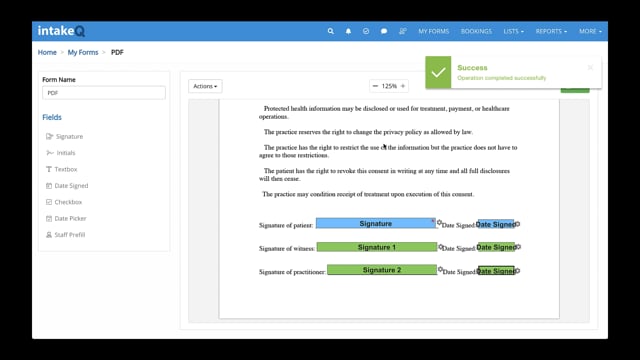This screenshot has height=360, width=640.
Task: Click the green success checkmark icon
Action: (438, 72)
